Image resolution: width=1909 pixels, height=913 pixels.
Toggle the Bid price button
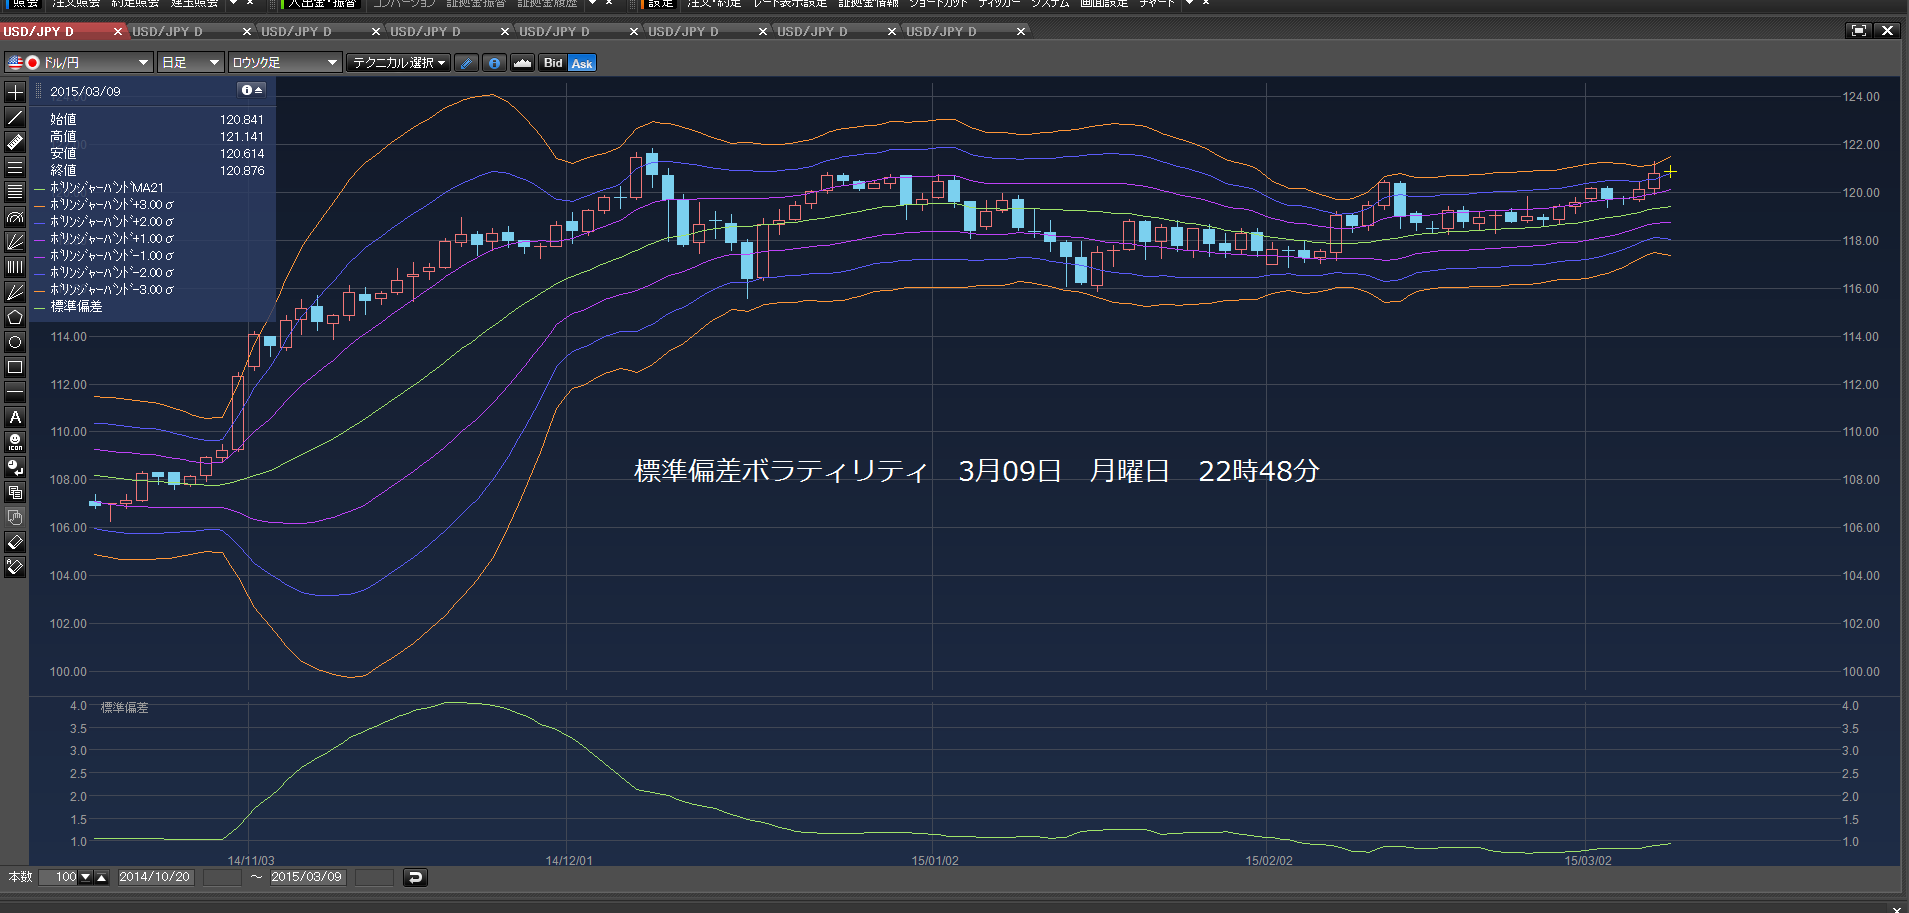coord(553,63)
